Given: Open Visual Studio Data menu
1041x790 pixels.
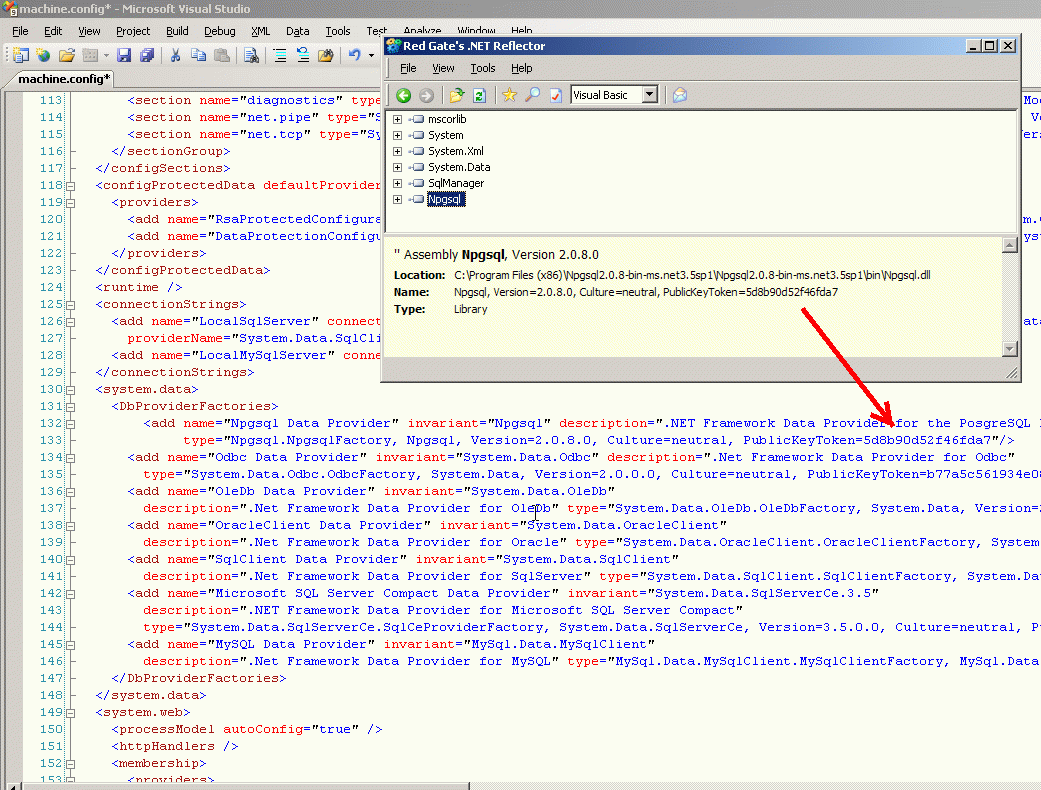Looking at the screenshot, I should point(297,31).
